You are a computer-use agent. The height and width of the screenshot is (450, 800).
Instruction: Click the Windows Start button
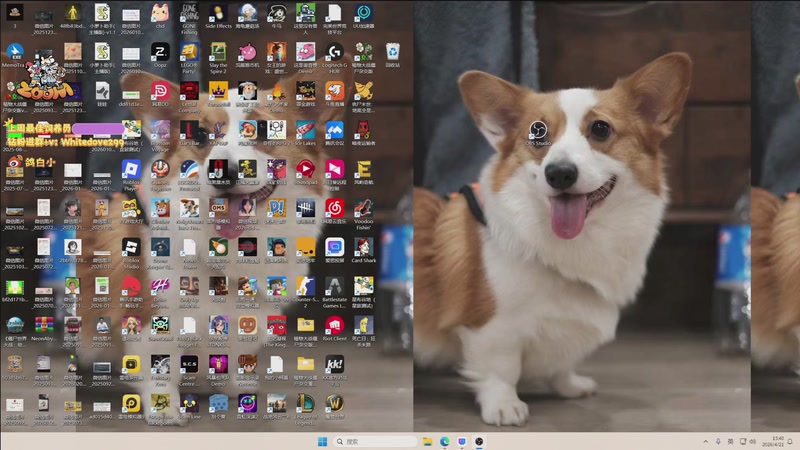[x=322, y=441]
